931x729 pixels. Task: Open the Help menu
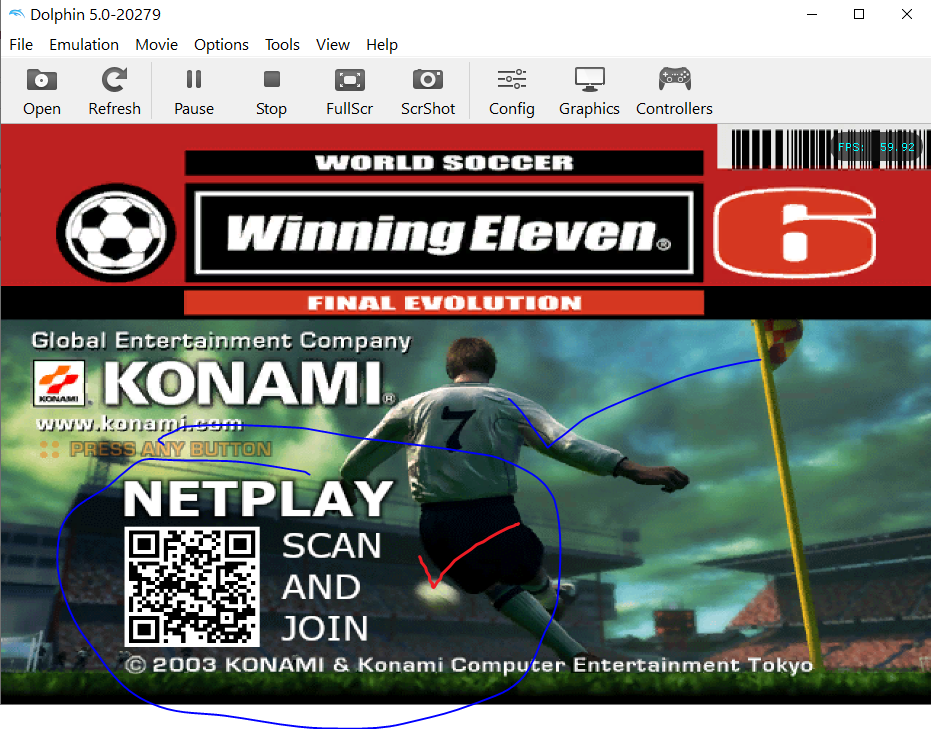coord(382,45)
